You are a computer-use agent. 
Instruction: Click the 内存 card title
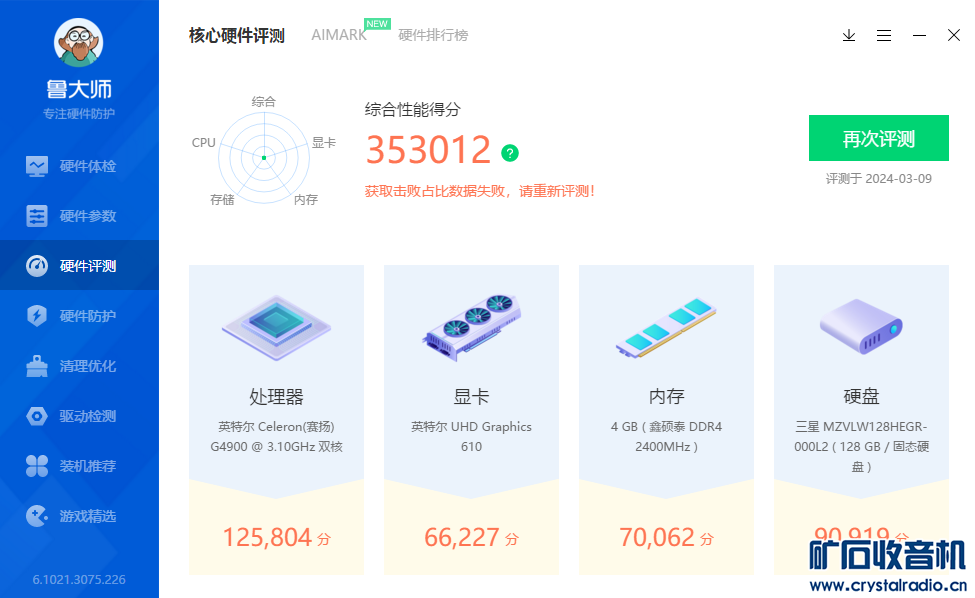tap(666, 397)
